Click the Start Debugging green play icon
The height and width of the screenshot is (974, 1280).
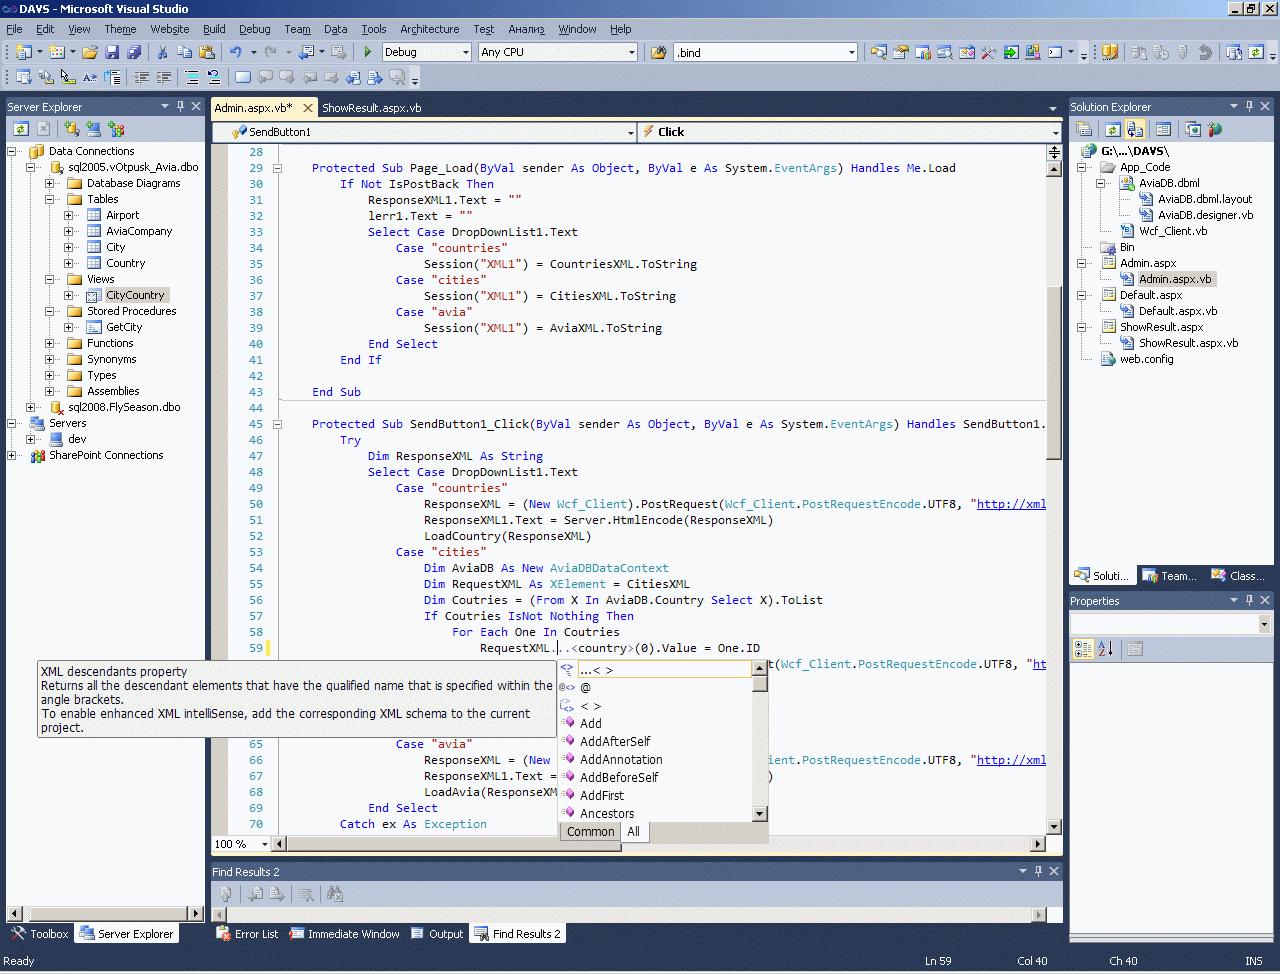coord(368,51)
